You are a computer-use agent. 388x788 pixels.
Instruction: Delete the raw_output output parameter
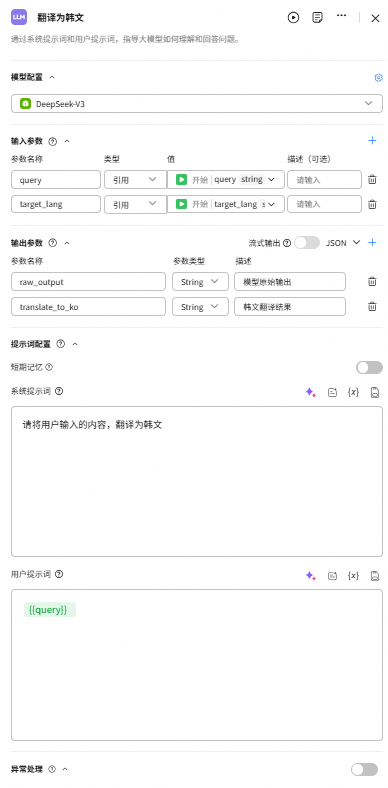[372, 282]
